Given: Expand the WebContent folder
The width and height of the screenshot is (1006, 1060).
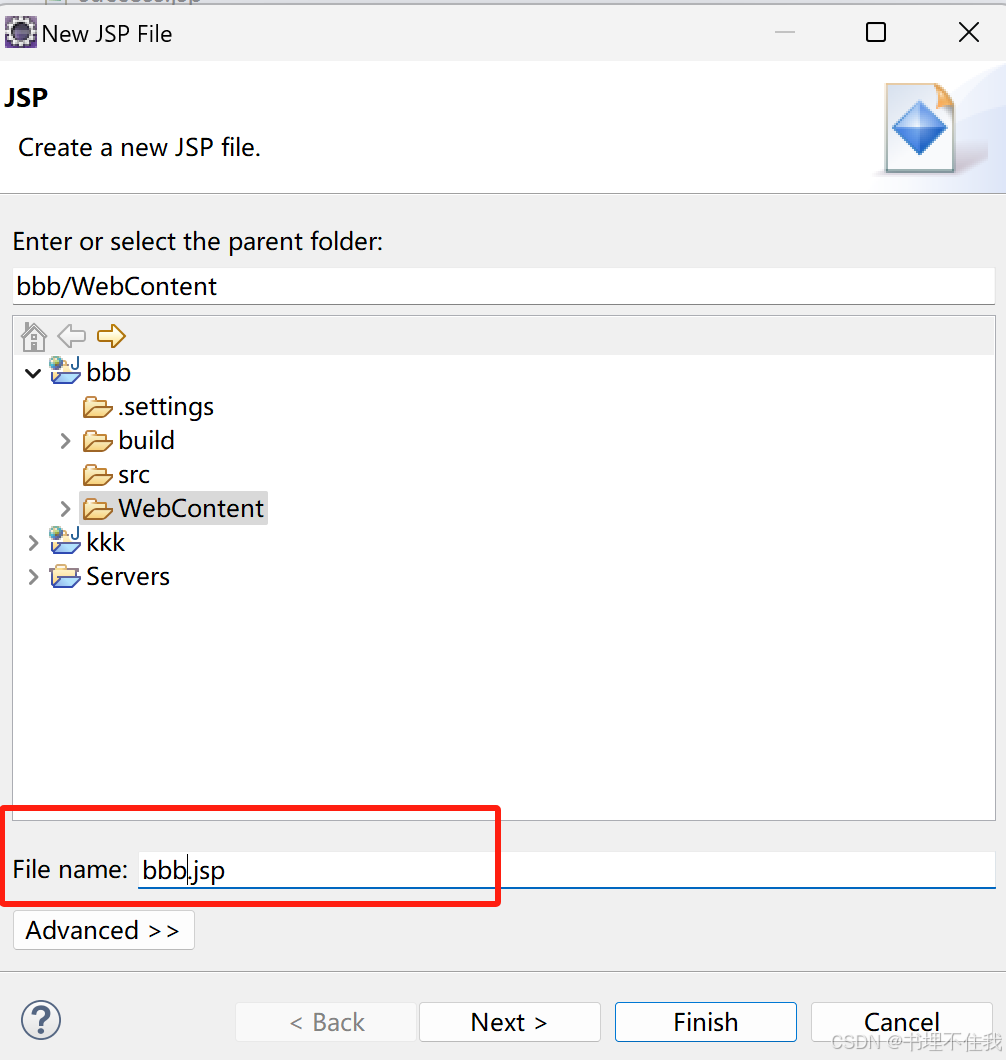Looking at the screenshot, I should coord(65,508).
